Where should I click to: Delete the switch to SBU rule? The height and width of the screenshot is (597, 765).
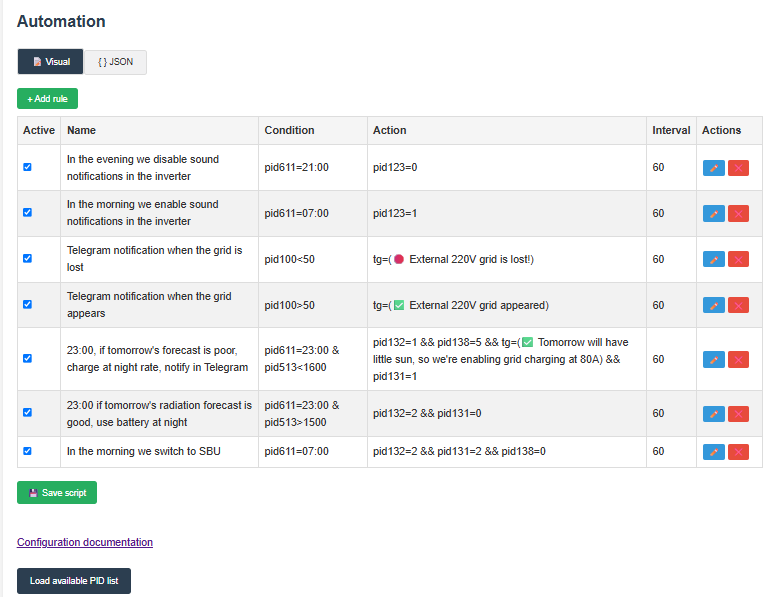pyautogui.click(x=738, y=452)
